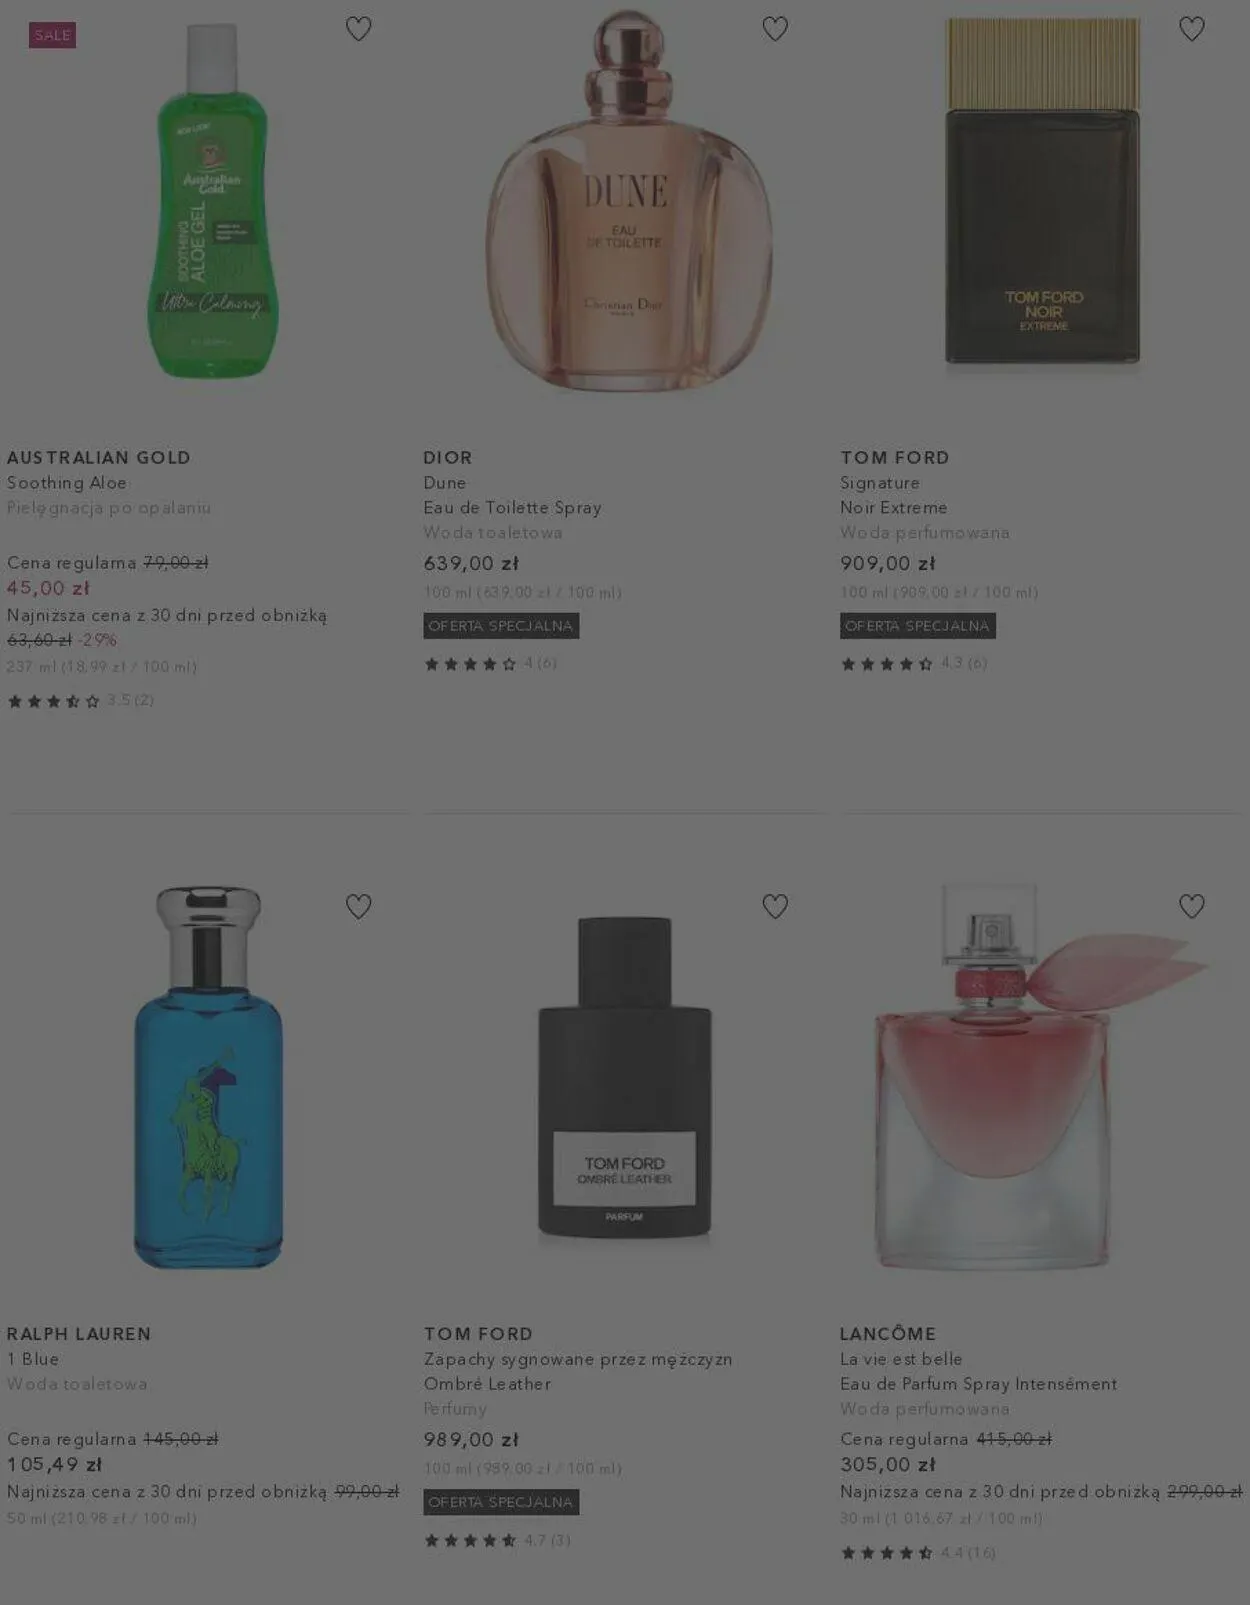Click the SALE badge on aloe gel
Viewport: 1250px width, 1605px height.
tap(52, 35)
